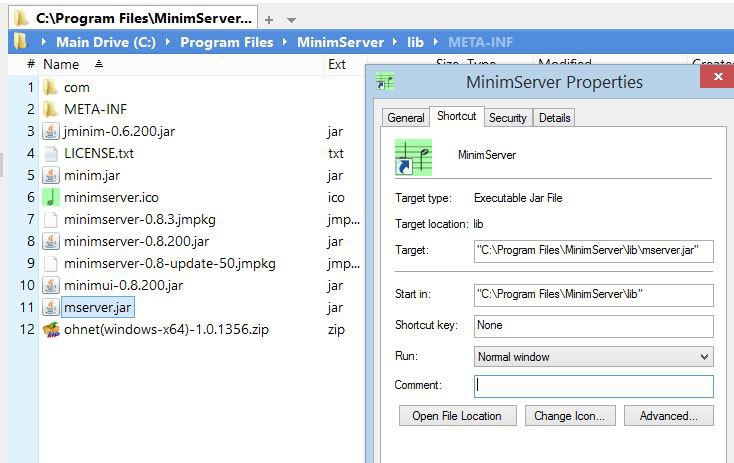The width and height of the screenshot is (734, 463).
Task: Navigate to META-INF breadcrumb
Action: [x=480, y=42]
